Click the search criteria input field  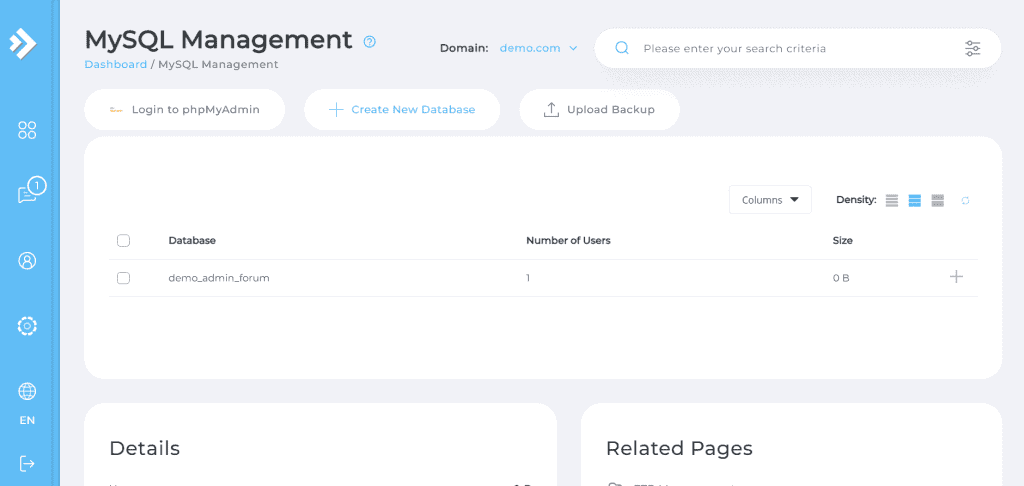pyautogui.click(x=797, y=48)
